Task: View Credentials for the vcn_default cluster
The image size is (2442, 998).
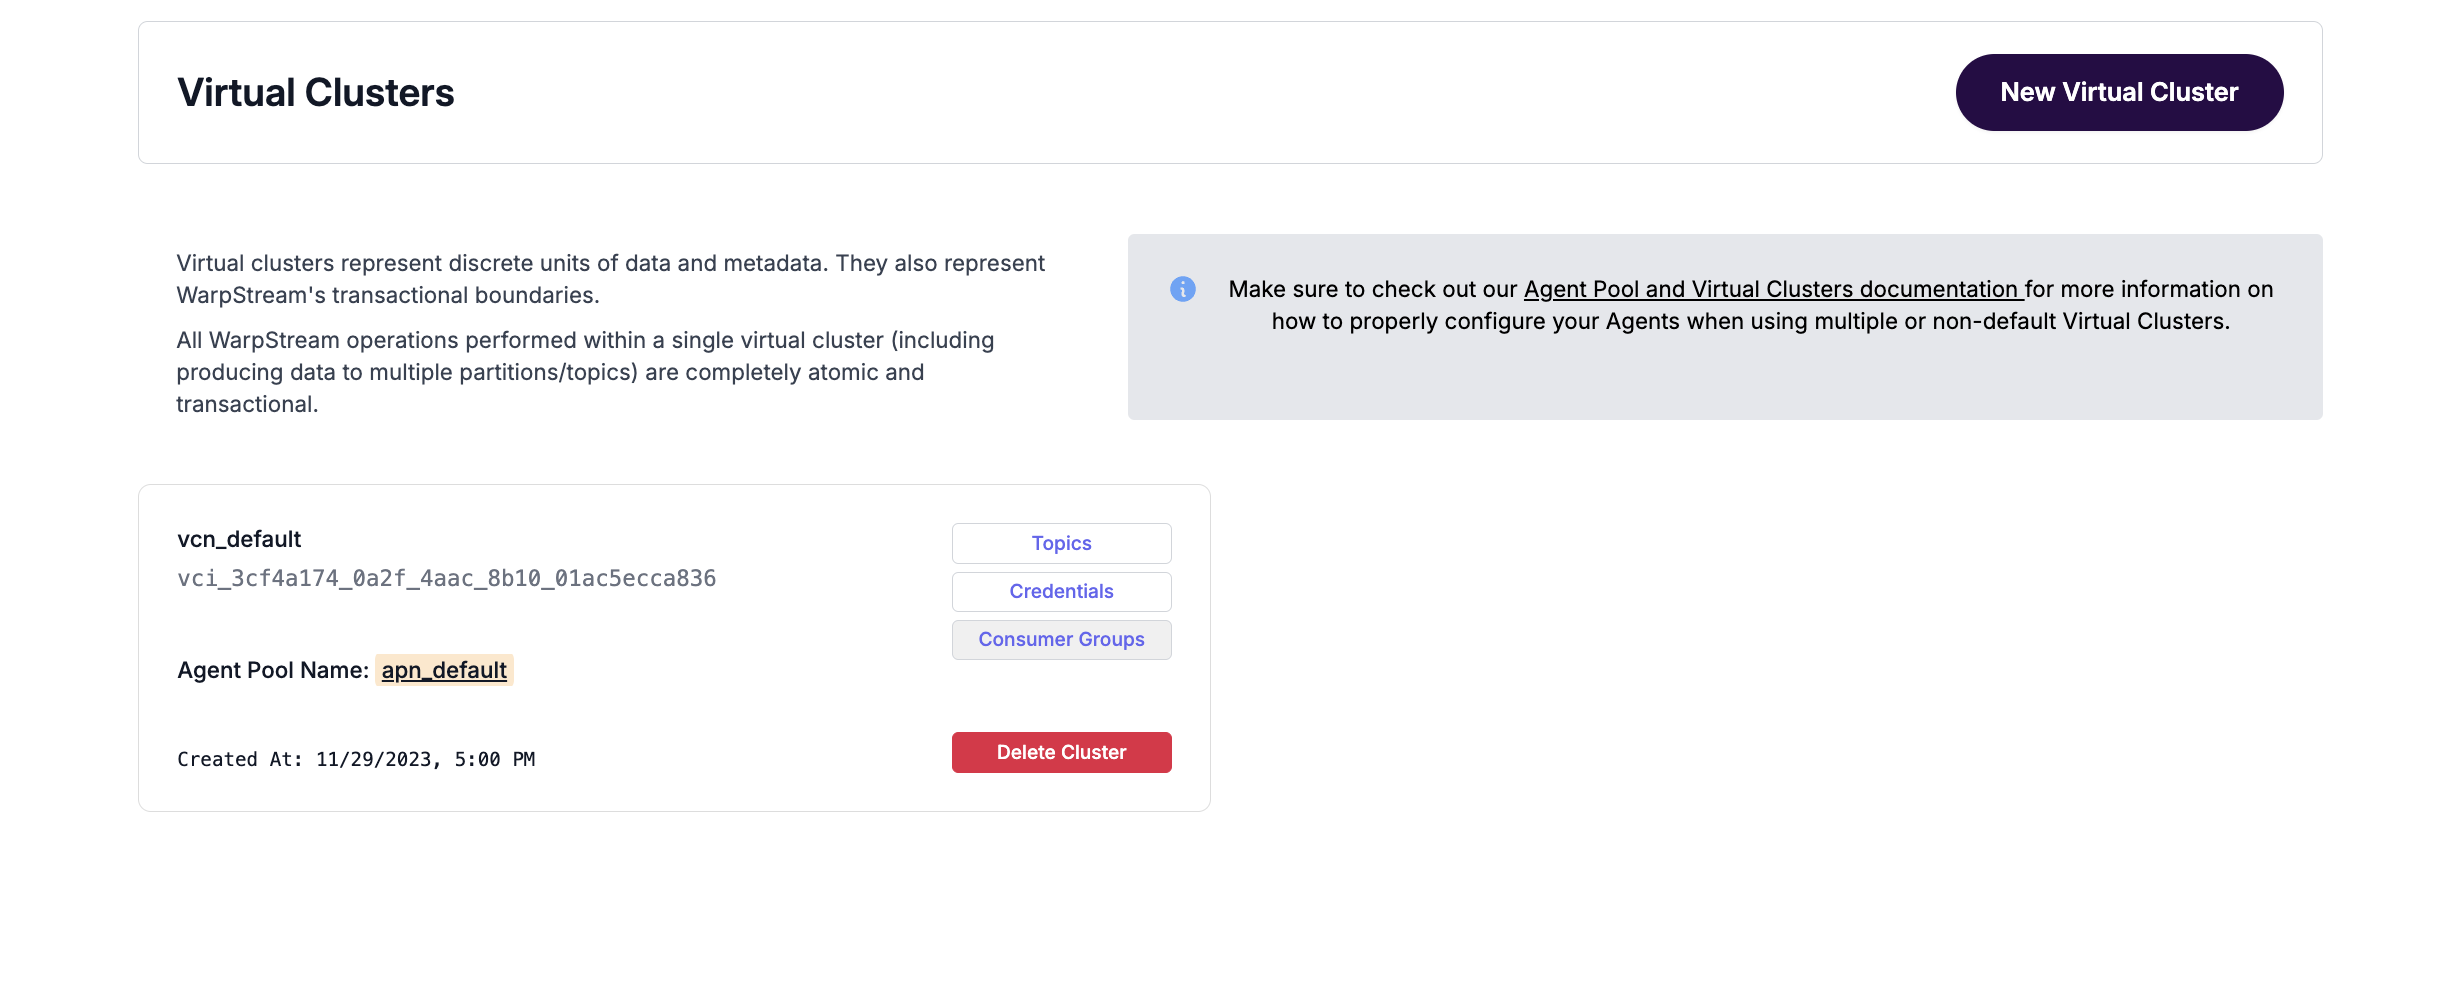Action: tap(1061, 591)
